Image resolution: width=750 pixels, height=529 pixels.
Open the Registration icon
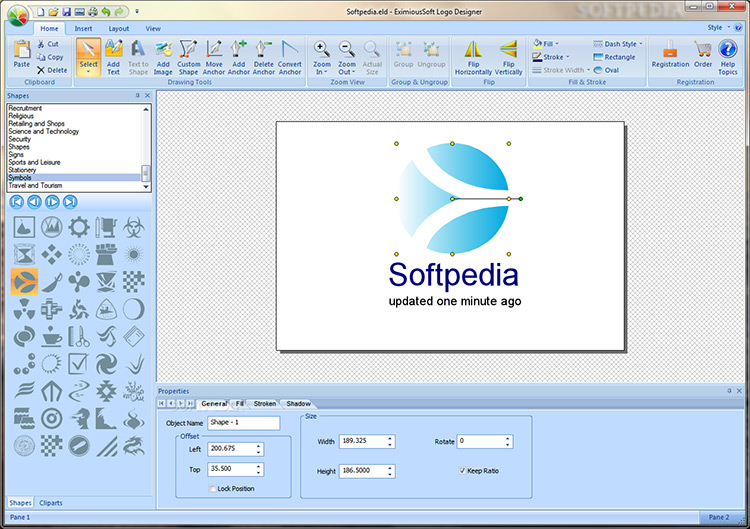(670, 54)
